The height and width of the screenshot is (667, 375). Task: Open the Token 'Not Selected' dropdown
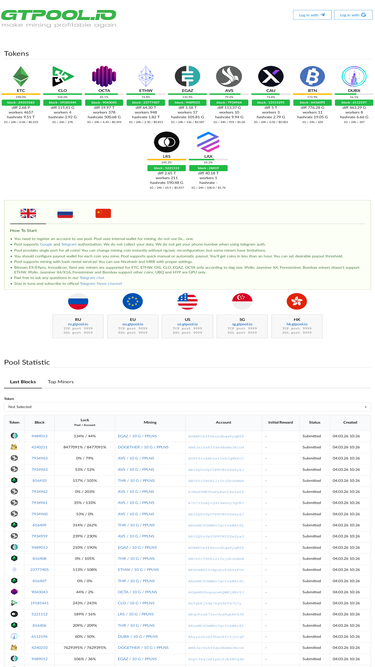click(188, 407)
